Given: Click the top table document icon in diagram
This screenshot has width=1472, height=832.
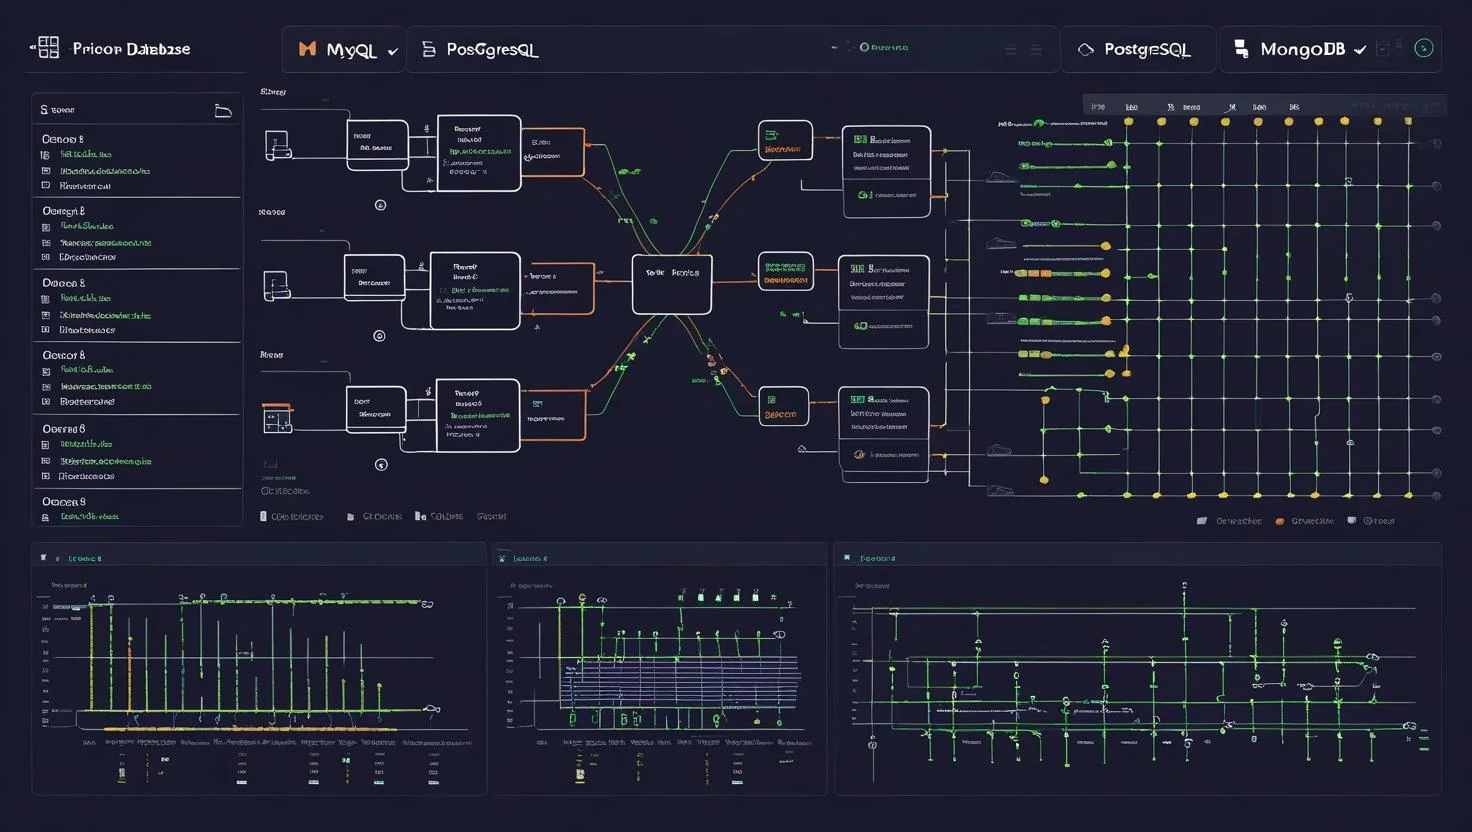Looking at the screenshot, I should coord(277,146).
